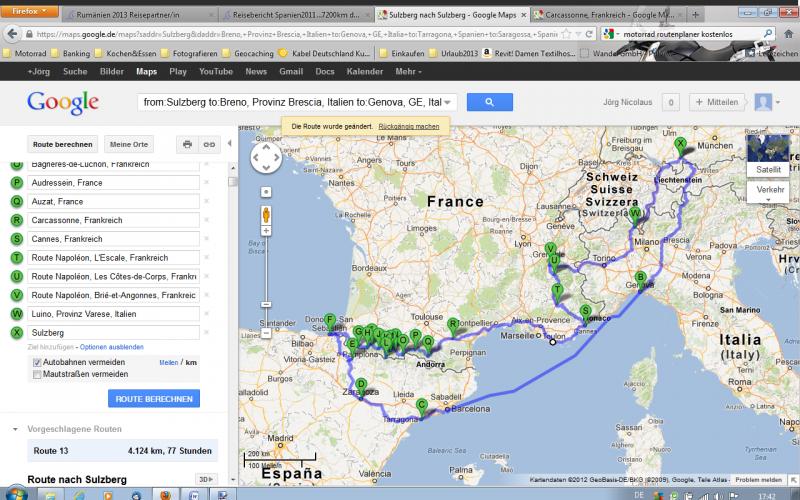This screenshot has width=800, height=500.
Task: Collapse the left panel arrow
Action: point(230,143)
